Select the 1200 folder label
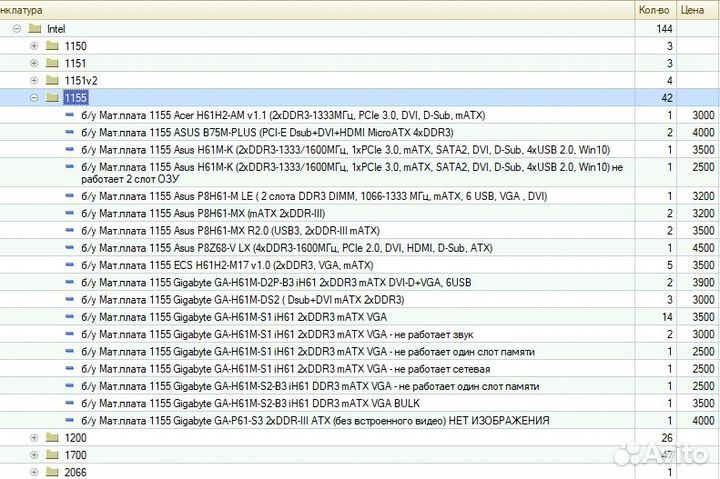The height and width of the screenshot is (479, 720). point(75,438)
